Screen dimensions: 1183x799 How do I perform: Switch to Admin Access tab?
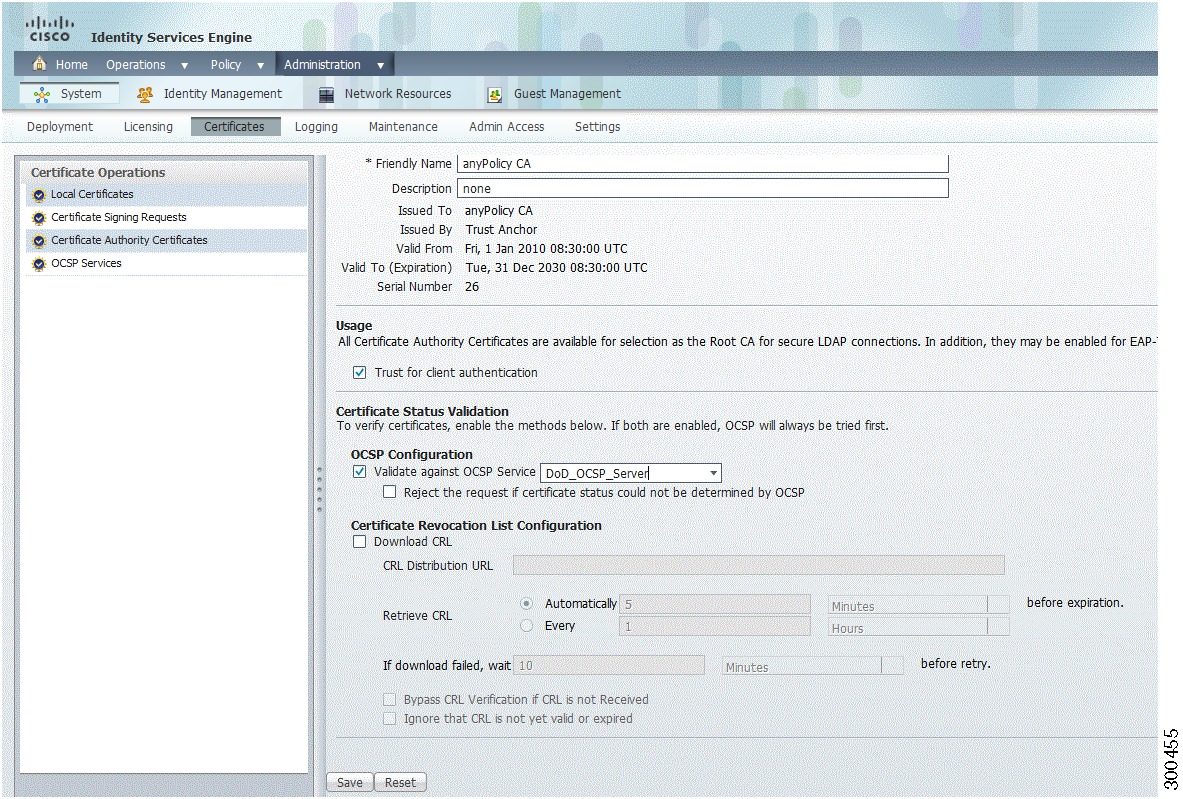tap(506, 127)
